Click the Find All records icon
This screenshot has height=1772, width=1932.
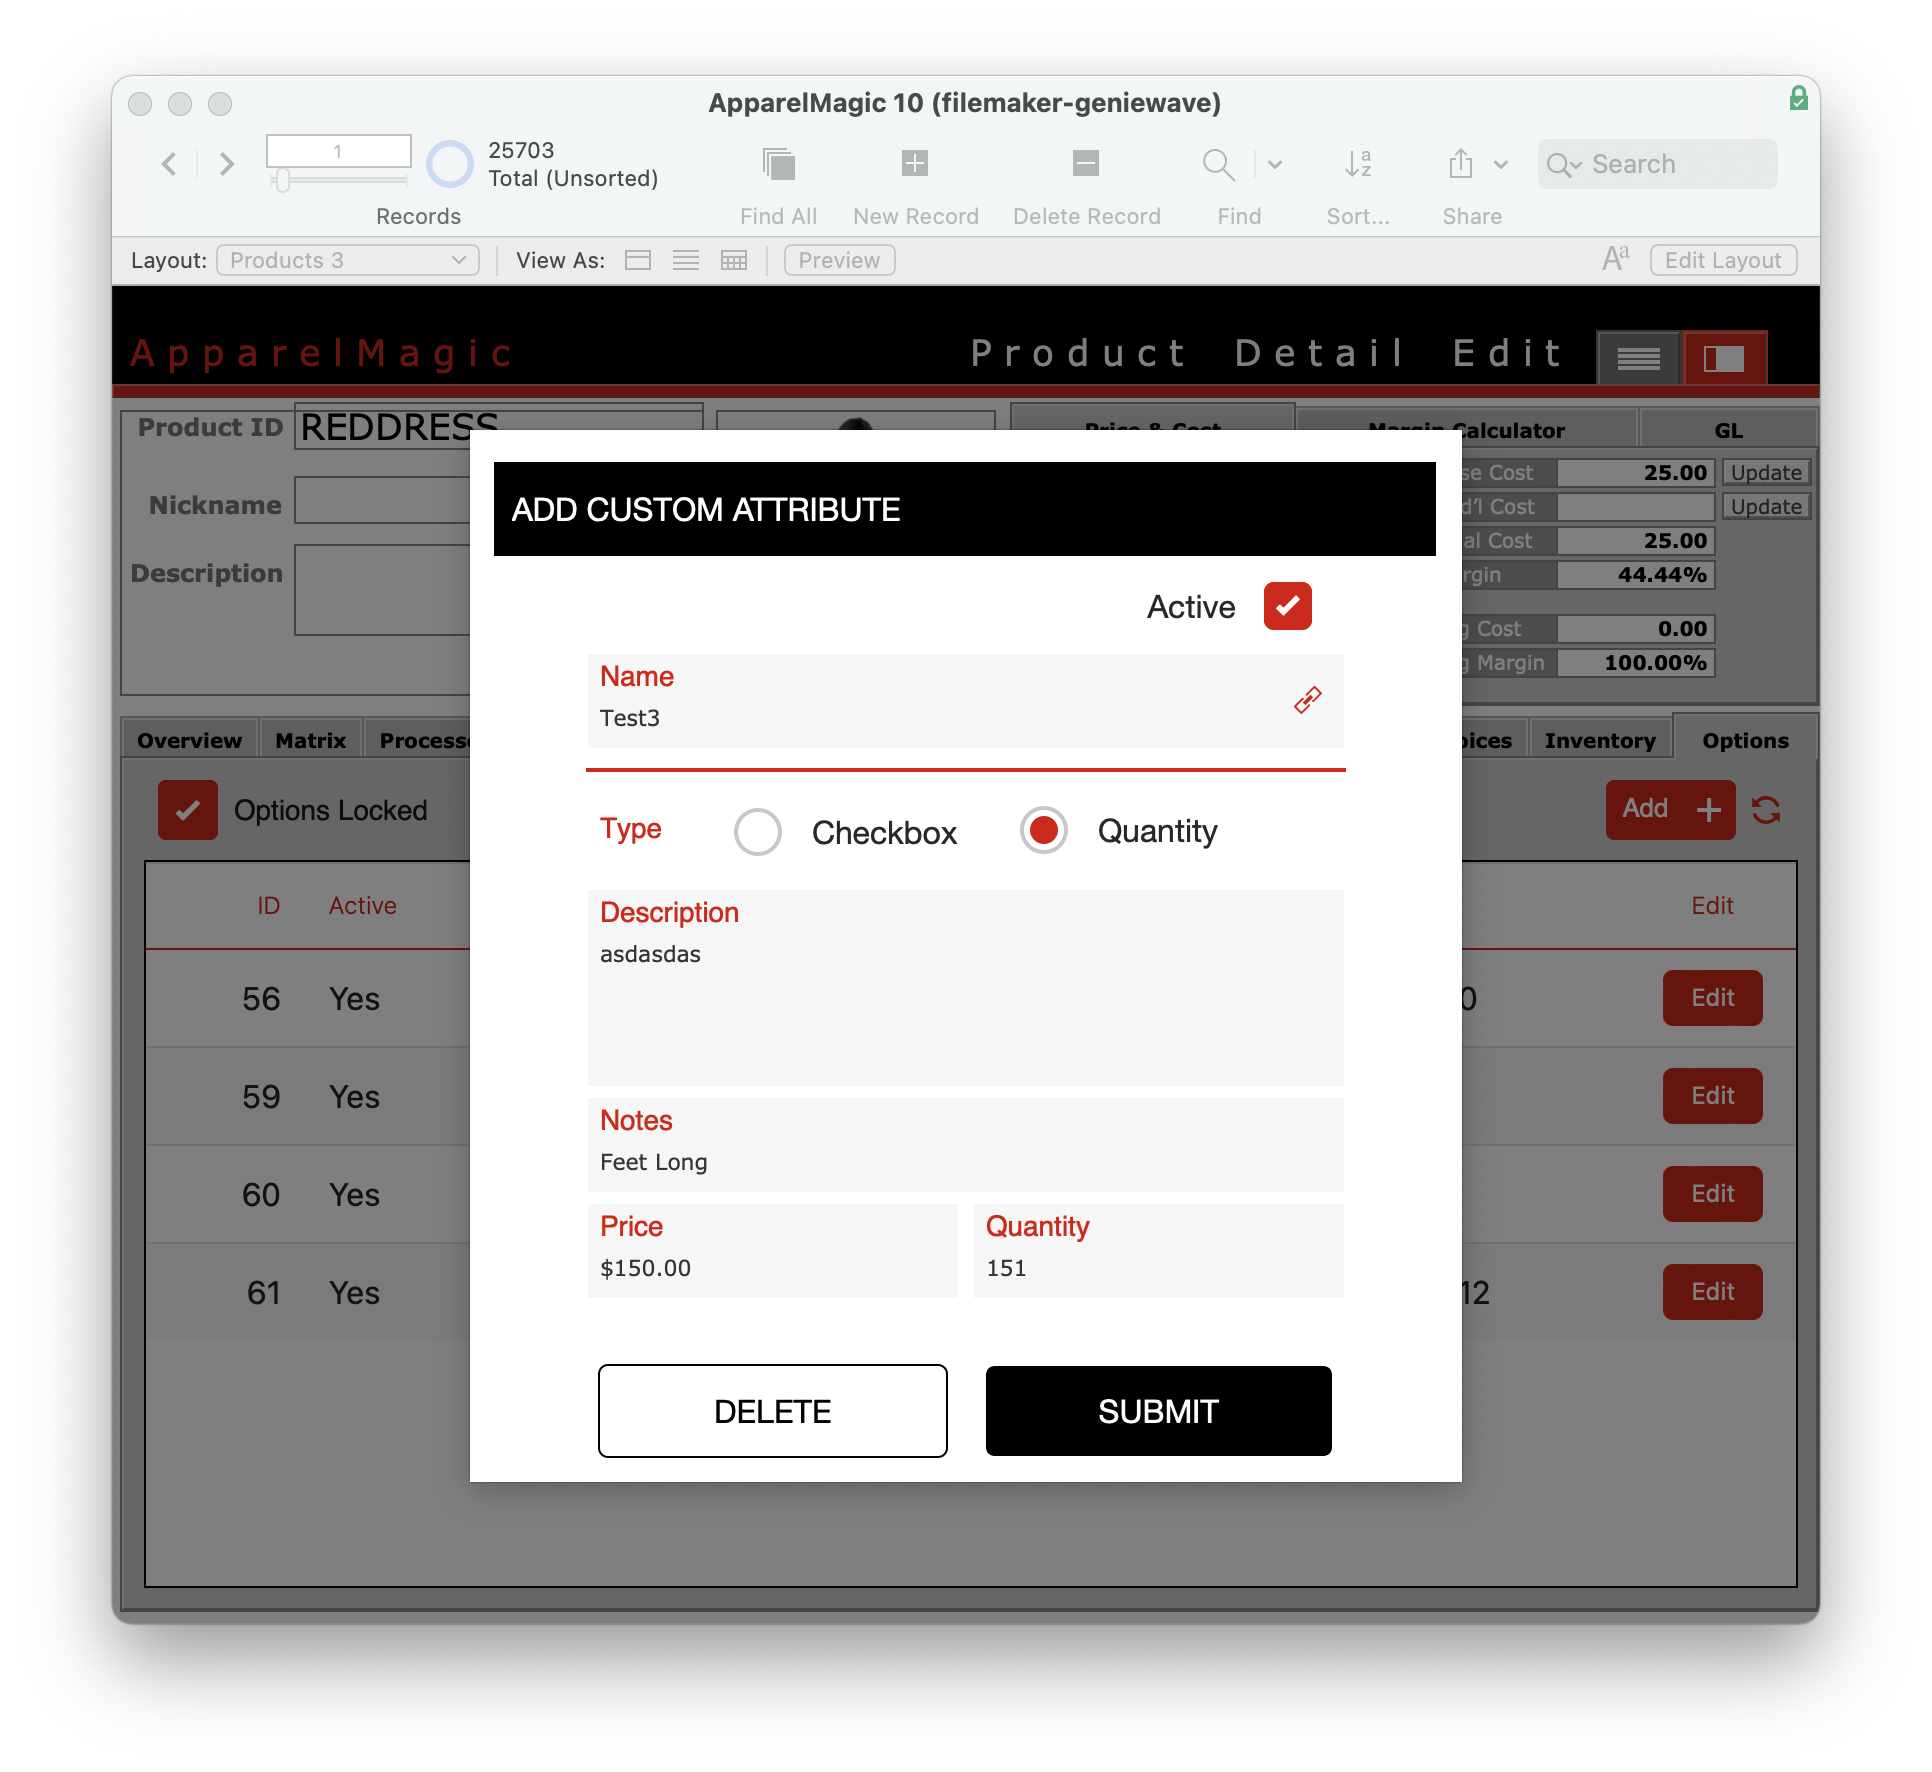pyautogui.click(x=778, y=164)
